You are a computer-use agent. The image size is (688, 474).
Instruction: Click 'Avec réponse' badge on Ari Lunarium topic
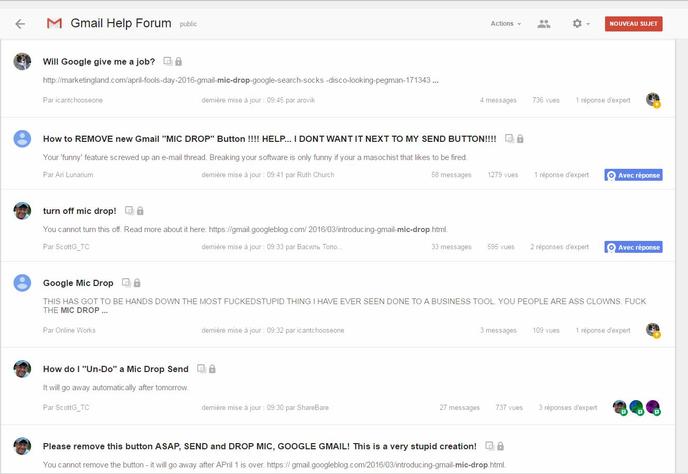pos(633,175)
